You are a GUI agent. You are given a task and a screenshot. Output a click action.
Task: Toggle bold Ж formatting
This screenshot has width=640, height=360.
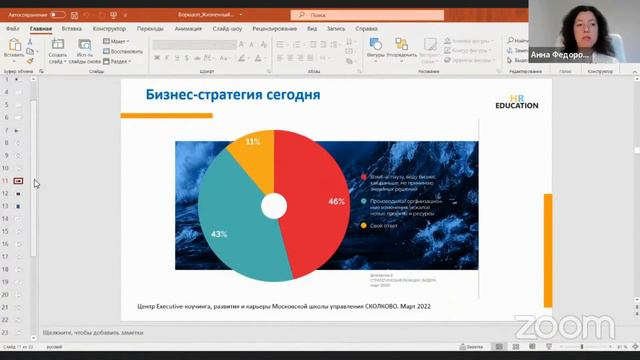click(x=157, y=58)
